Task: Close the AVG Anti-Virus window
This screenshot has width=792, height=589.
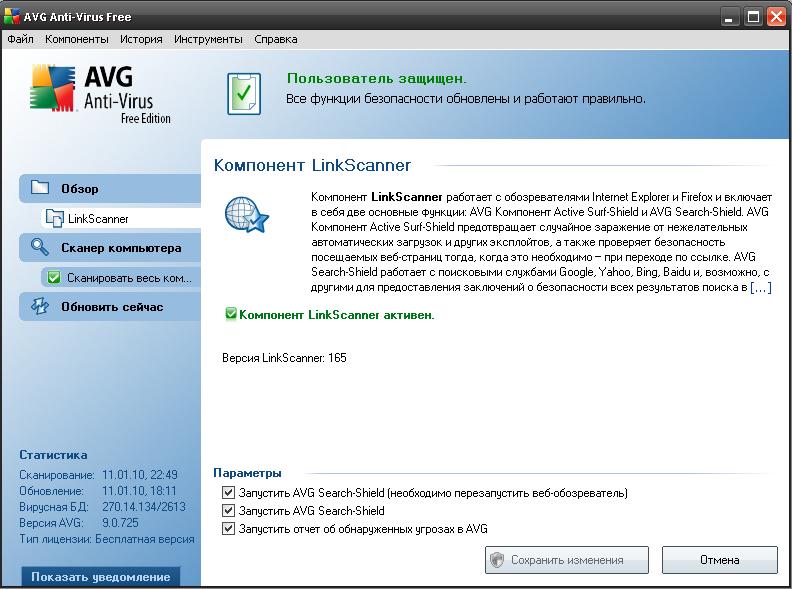Action: click(x=777, y=17)
